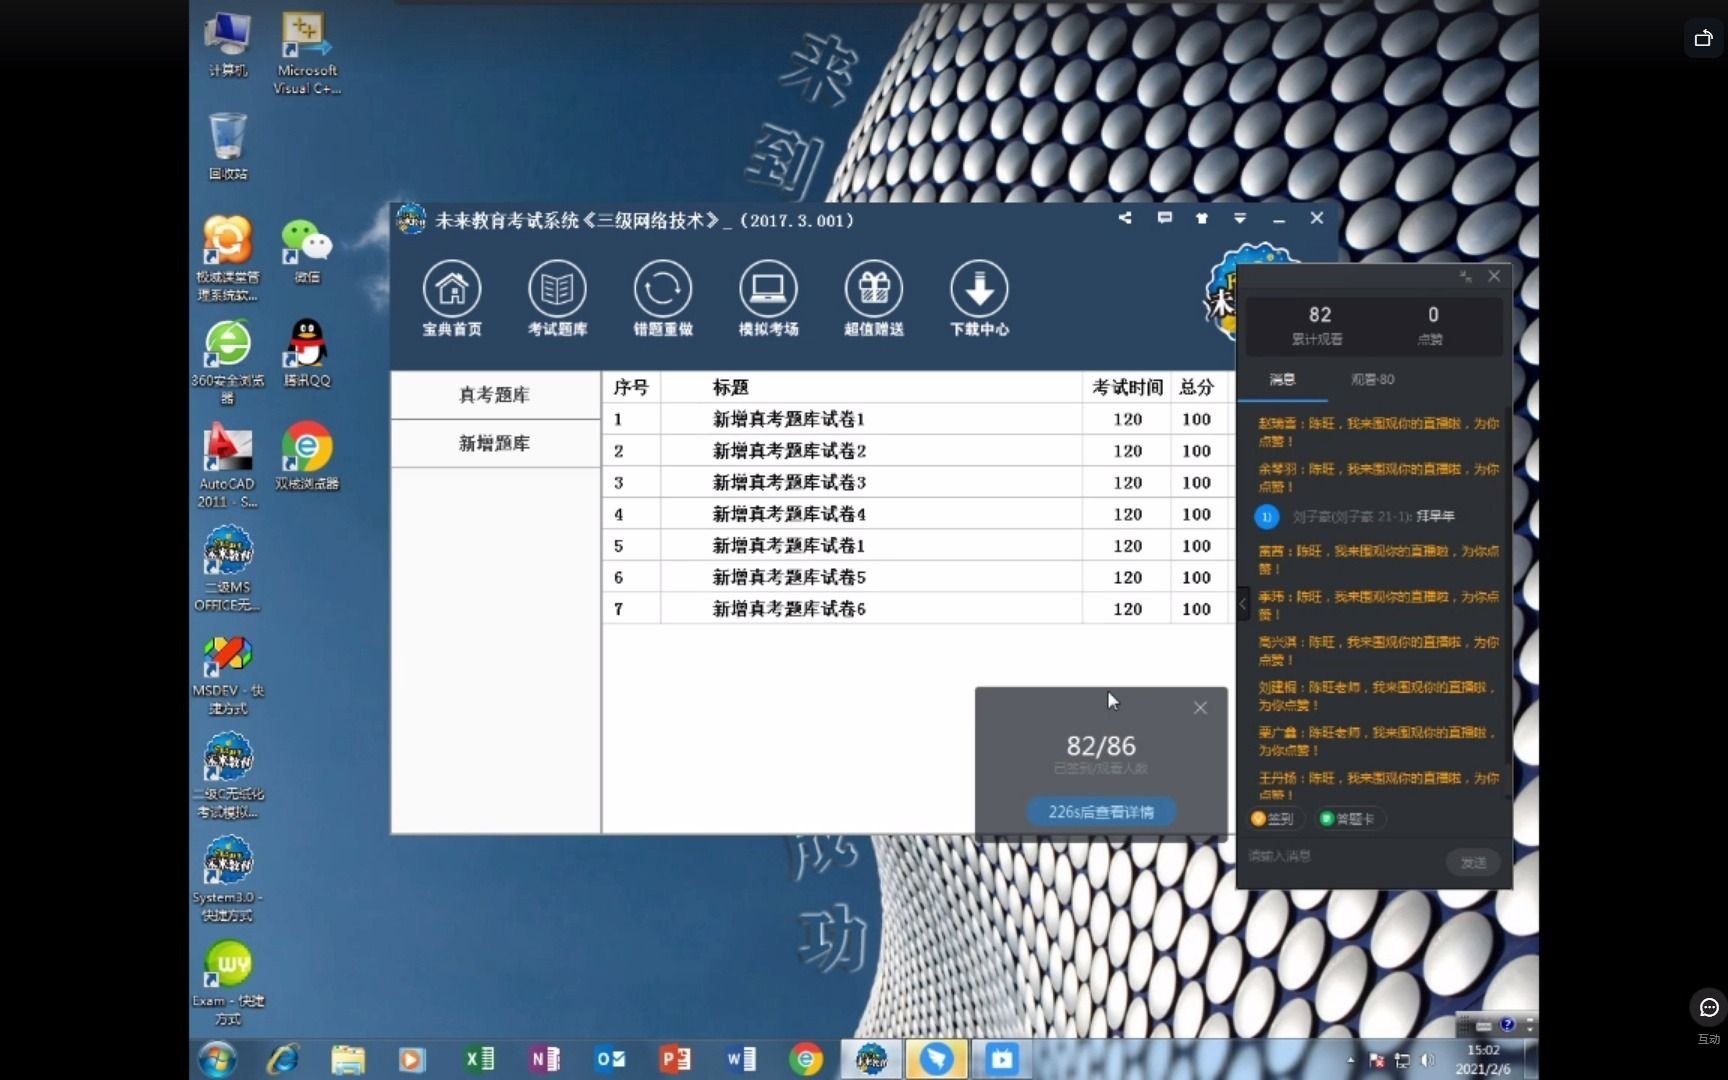Switch to the 观看·80 viewers tab
This screenshot has height=1080, width=1728.
[1373, 380]
